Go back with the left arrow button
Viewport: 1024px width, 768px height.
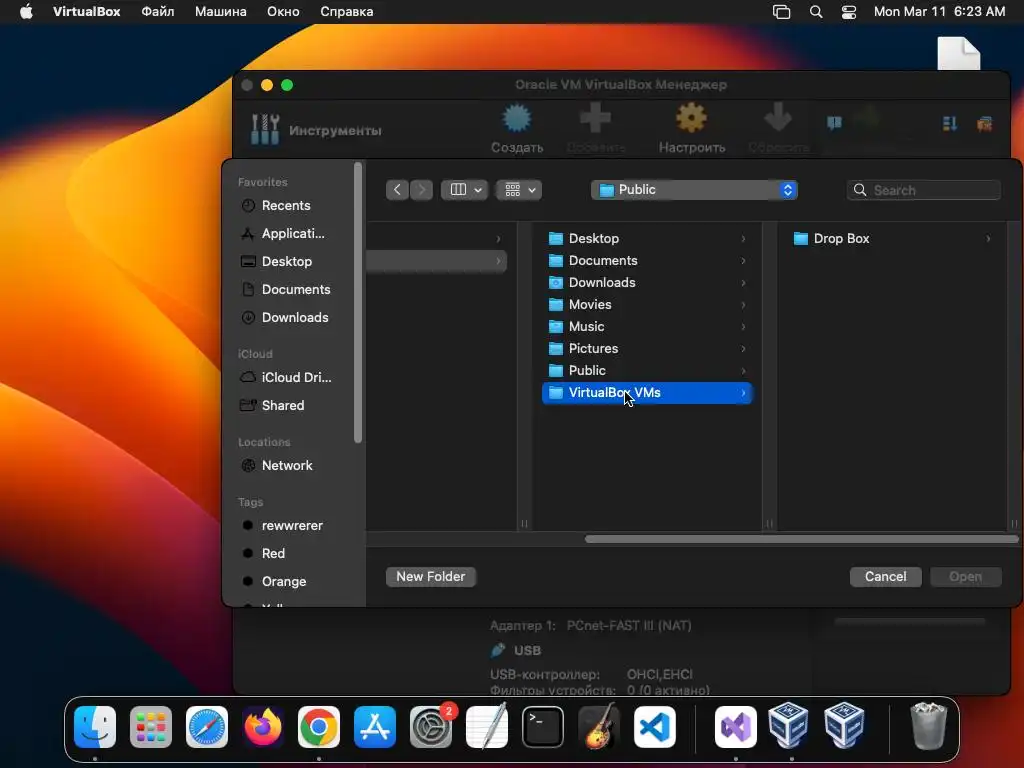[x=397, y=190]
